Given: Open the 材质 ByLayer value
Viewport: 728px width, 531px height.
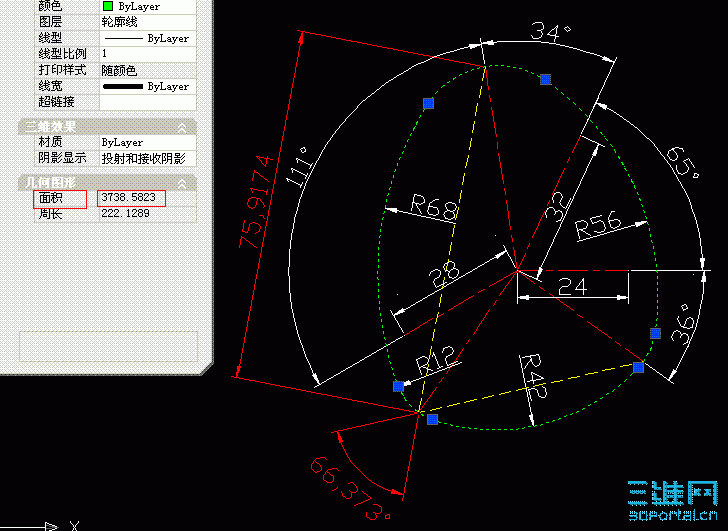Looking at the screenshot, I should coord(148,142).
